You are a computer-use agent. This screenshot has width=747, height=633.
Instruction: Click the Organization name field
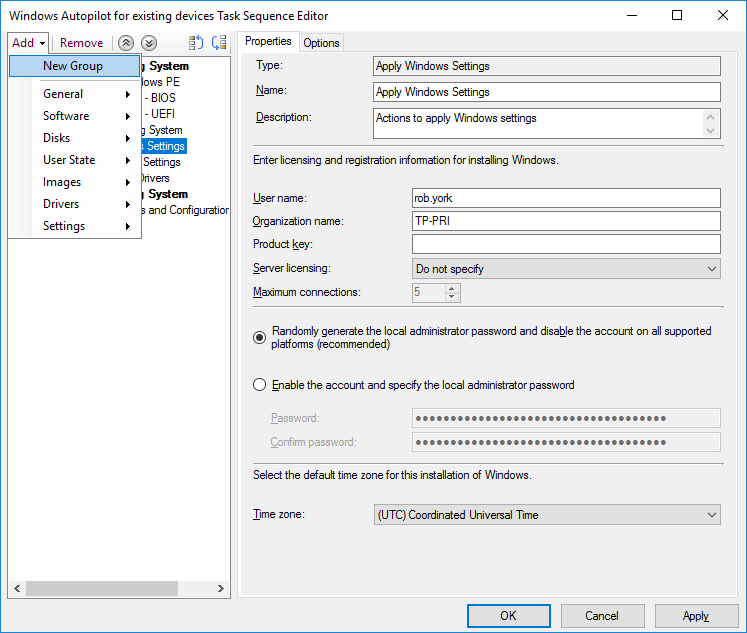click(x=566, y=221)
